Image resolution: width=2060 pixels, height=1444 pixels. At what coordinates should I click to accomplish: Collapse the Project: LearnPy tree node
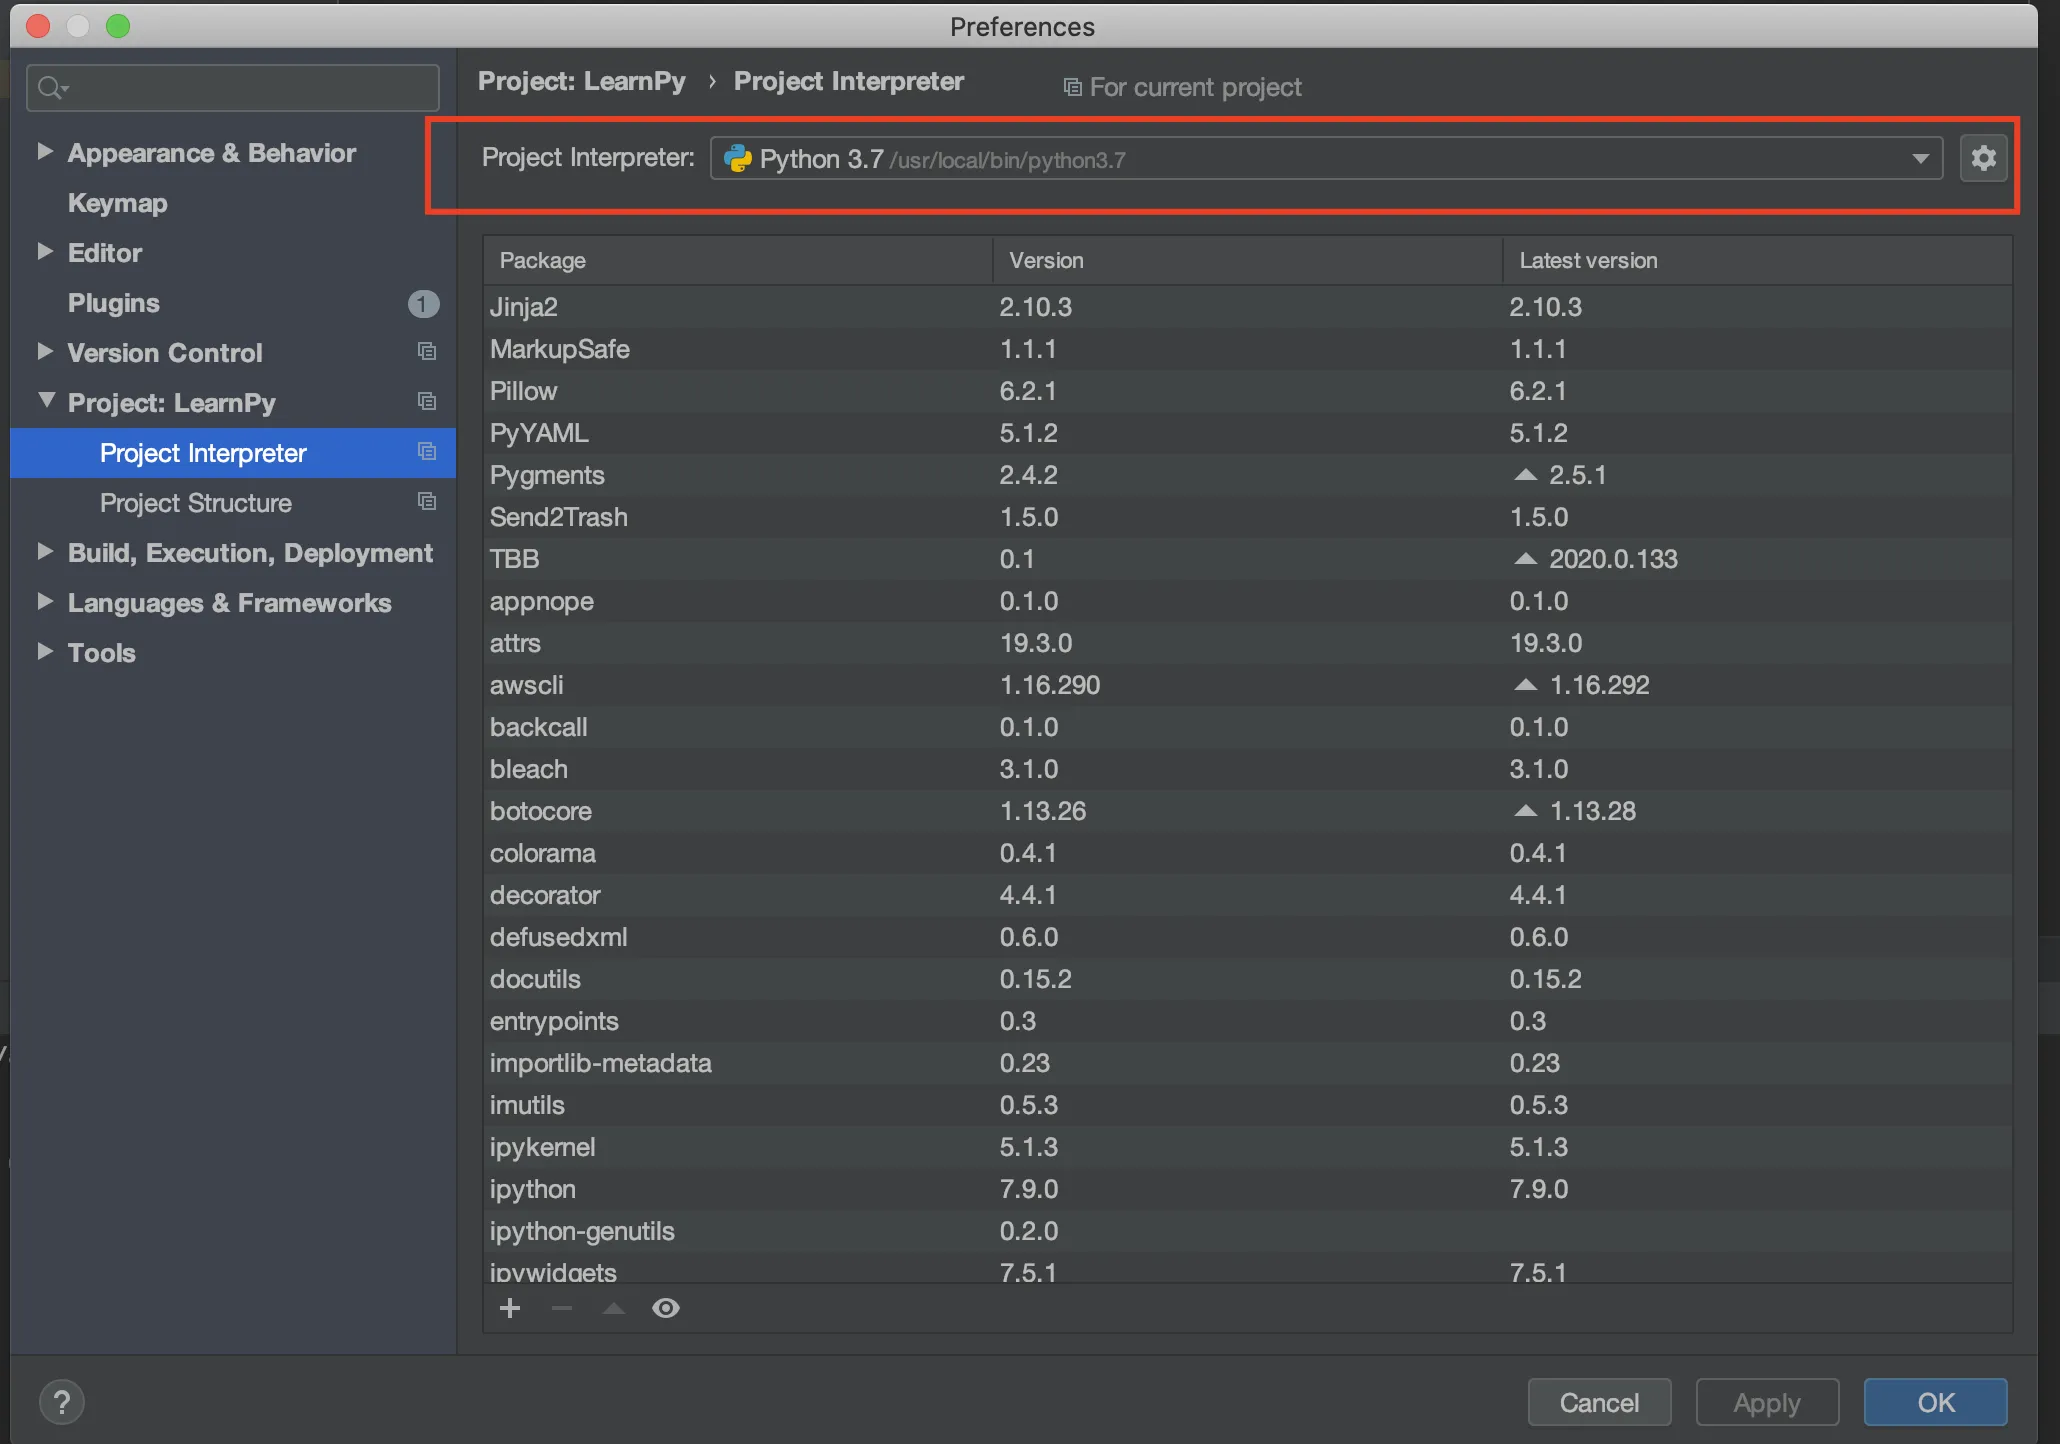click(45, 401)
